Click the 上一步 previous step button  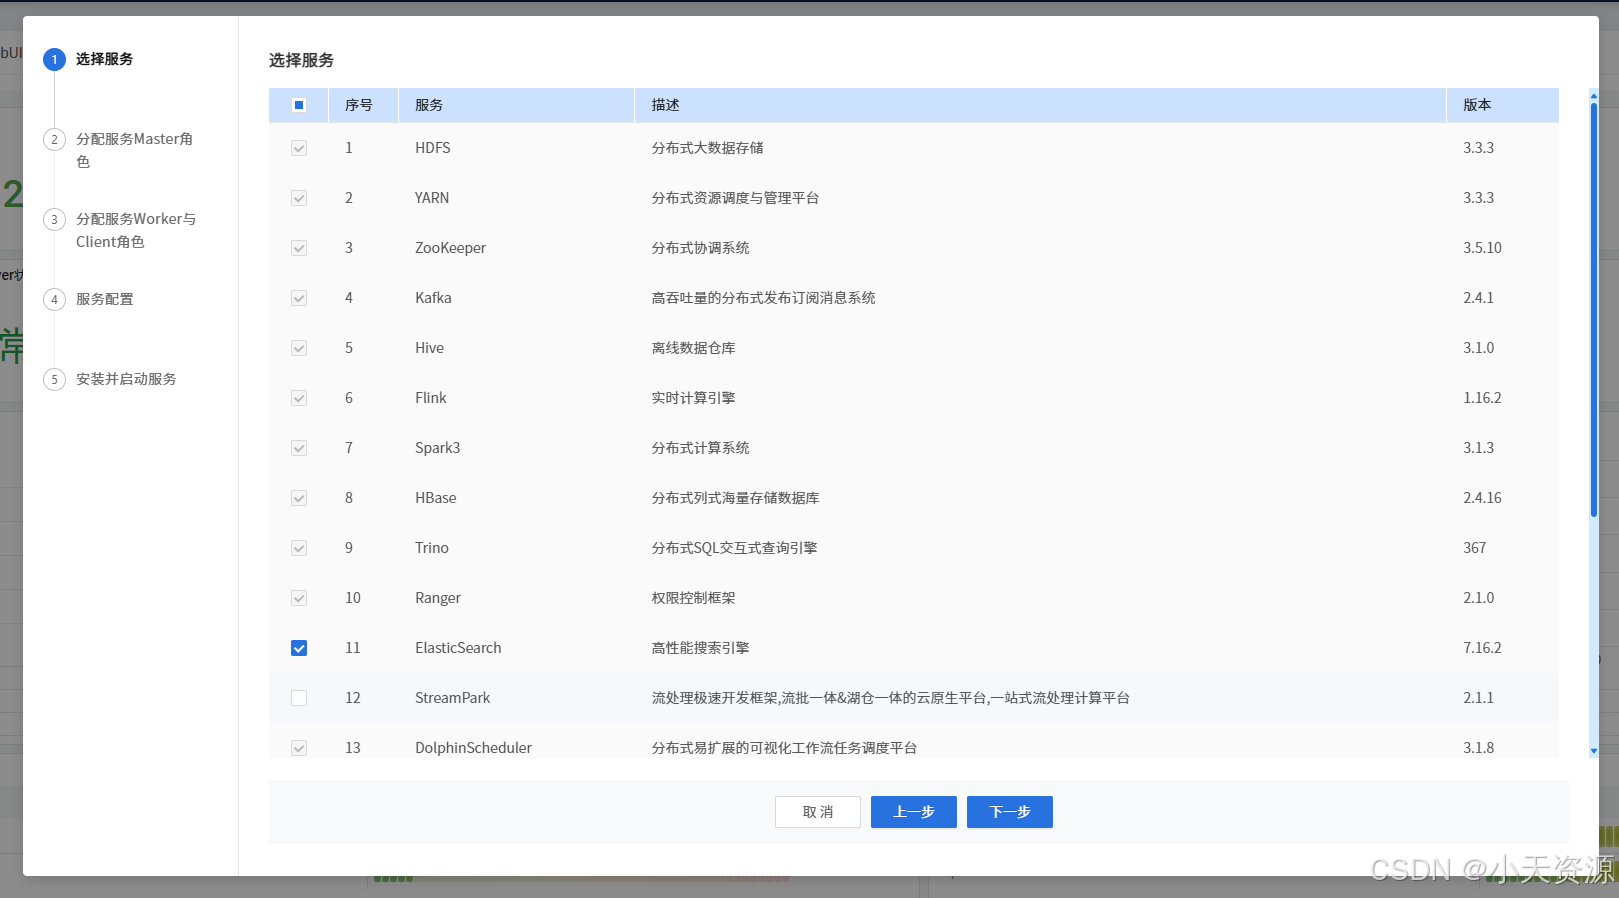[x=914, y=812]
